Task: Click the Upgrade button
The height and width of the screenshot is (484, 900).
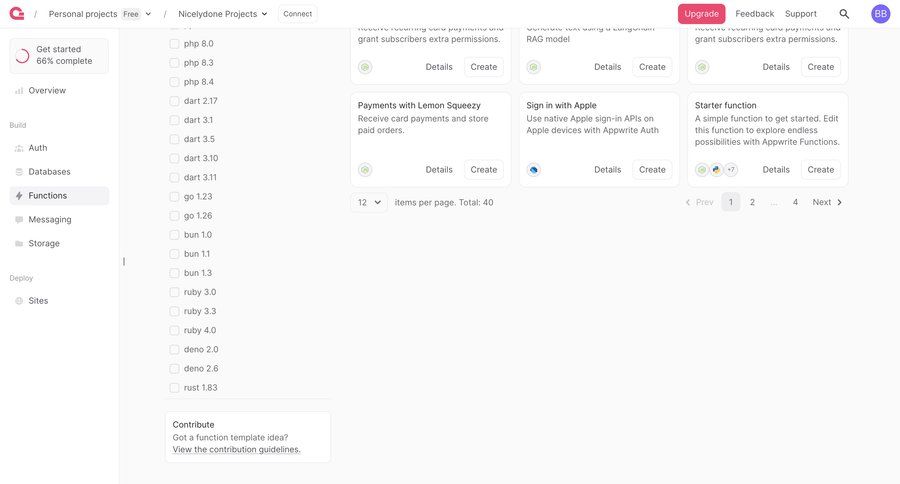Action: coord(701,14)
